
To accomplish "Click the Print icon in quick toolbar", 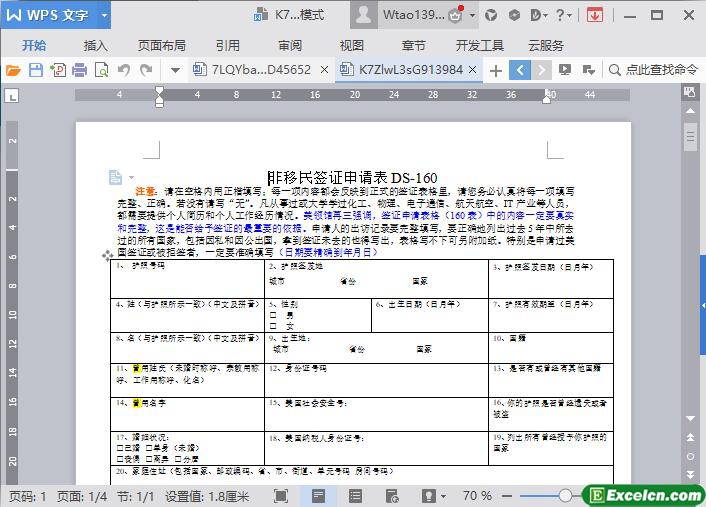I will (79, 70).
